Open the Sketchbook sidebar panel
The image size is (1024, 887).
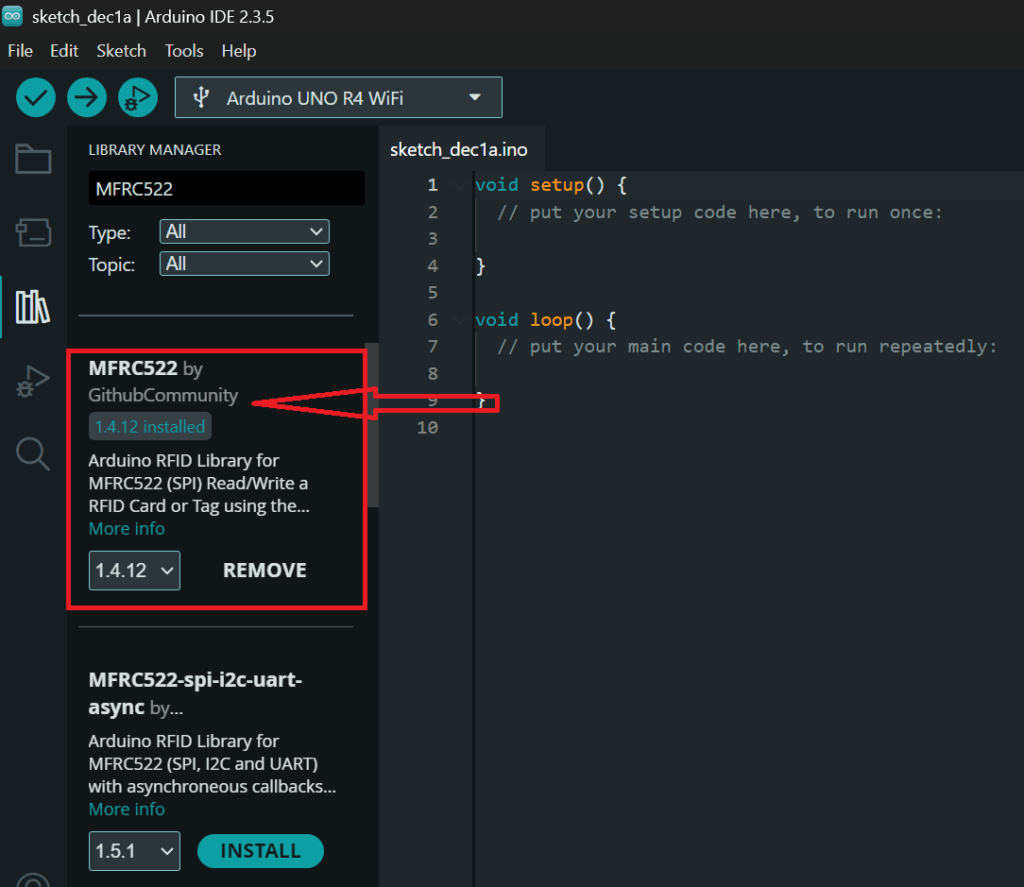pos(33,158)
